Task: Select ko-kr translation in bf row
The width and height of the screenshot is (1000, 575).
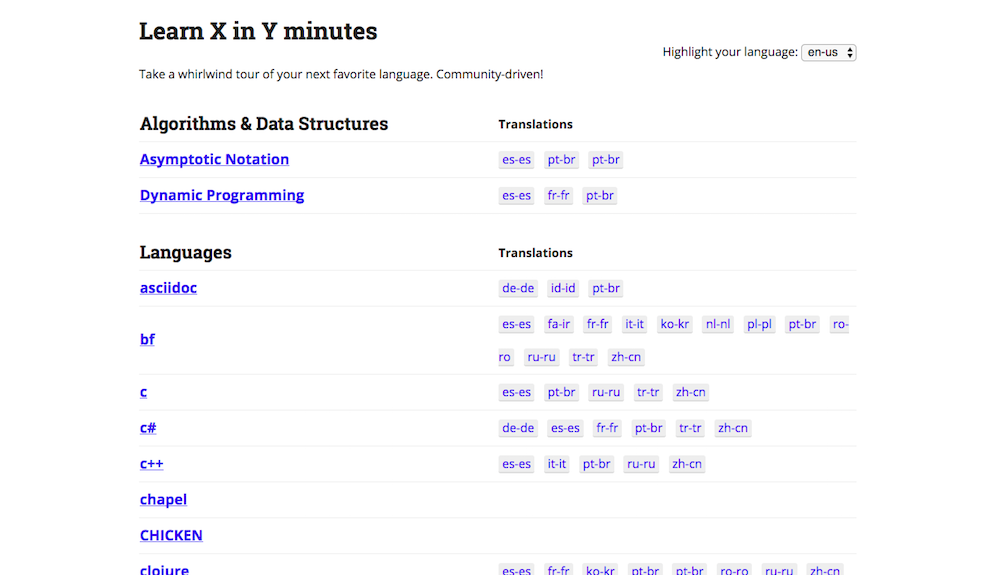Action: pos(675,324)
